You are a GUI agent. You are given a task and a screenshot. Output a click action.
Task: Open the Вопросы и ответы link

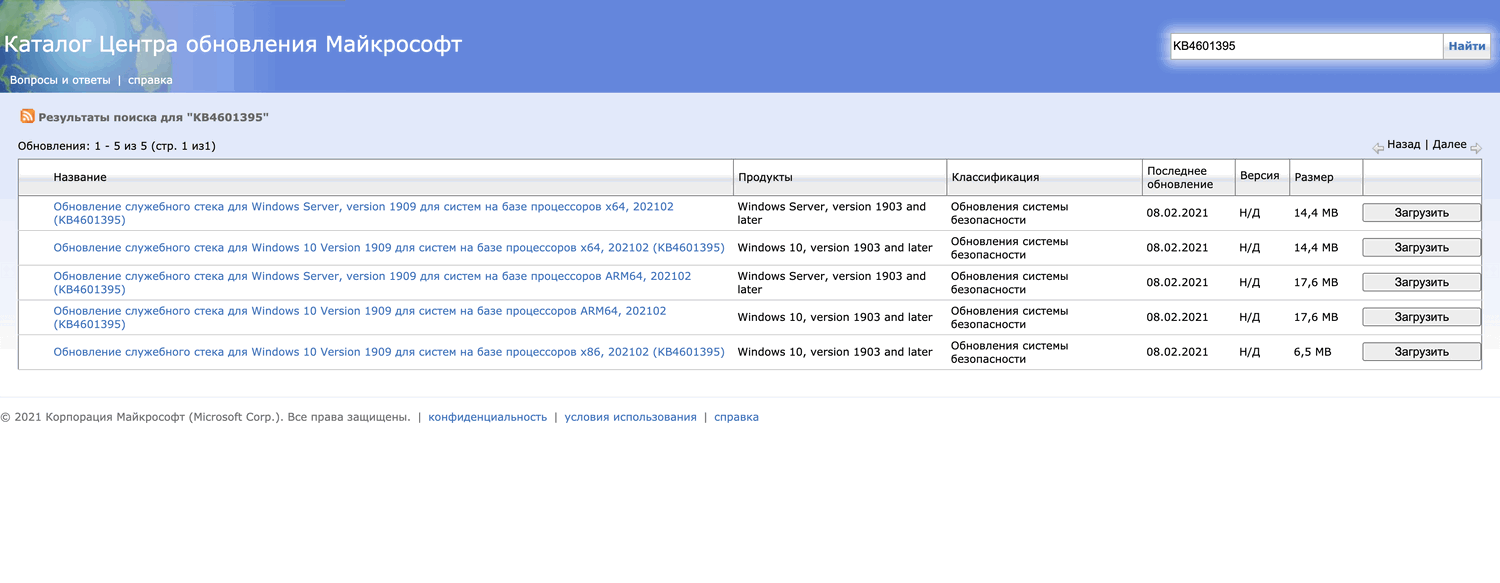coord(60,80)
